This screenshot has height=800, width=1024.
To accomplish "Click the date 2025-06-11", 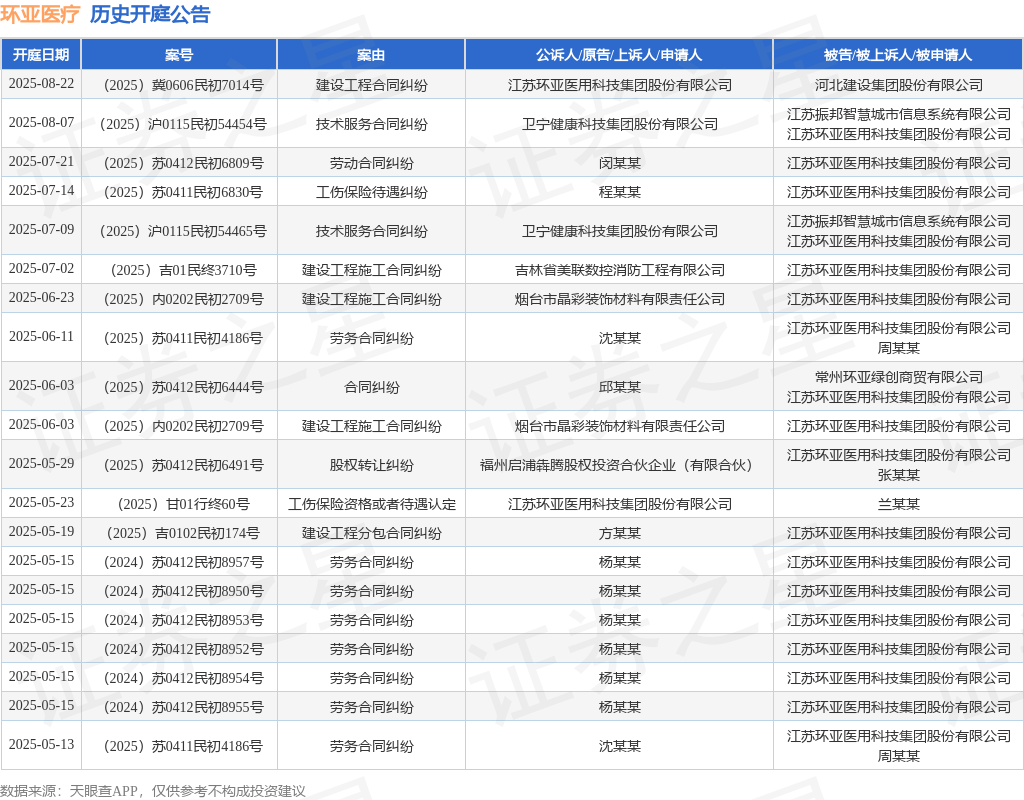I will point(41,336).
